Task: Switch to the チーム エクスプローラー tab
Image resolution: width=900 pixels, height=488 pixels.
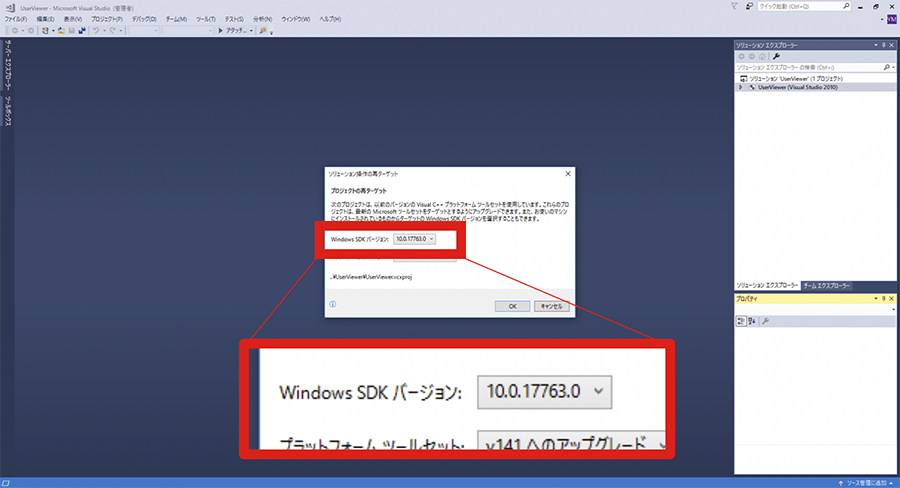Action: pyautogui.click(x=827, y=285)
